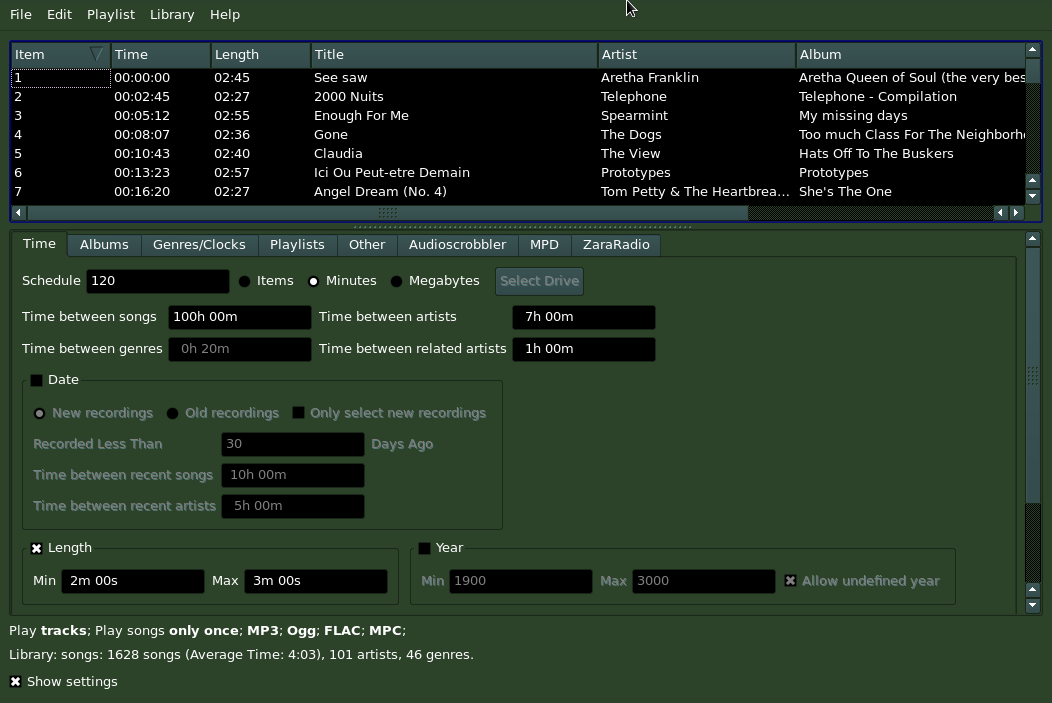Click the Length Max field
The image size is (1052, 703).
[316, 581]
